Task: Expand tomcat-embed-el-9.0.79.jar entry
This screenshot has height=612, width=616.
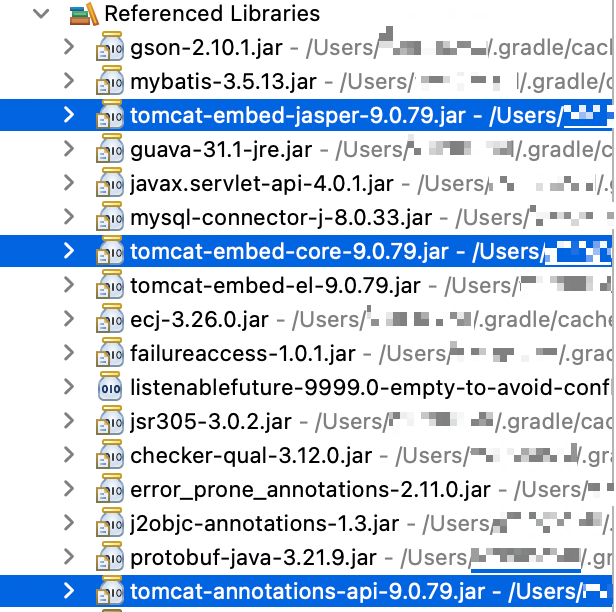Action: tap(69, 285)
